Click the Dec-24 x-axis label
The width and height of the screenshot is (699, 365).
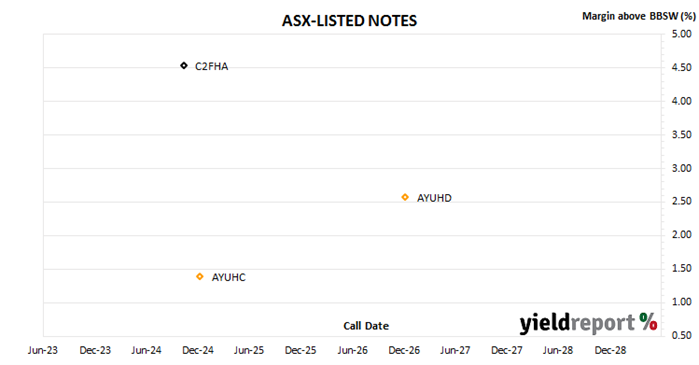(x=197, y=350)
